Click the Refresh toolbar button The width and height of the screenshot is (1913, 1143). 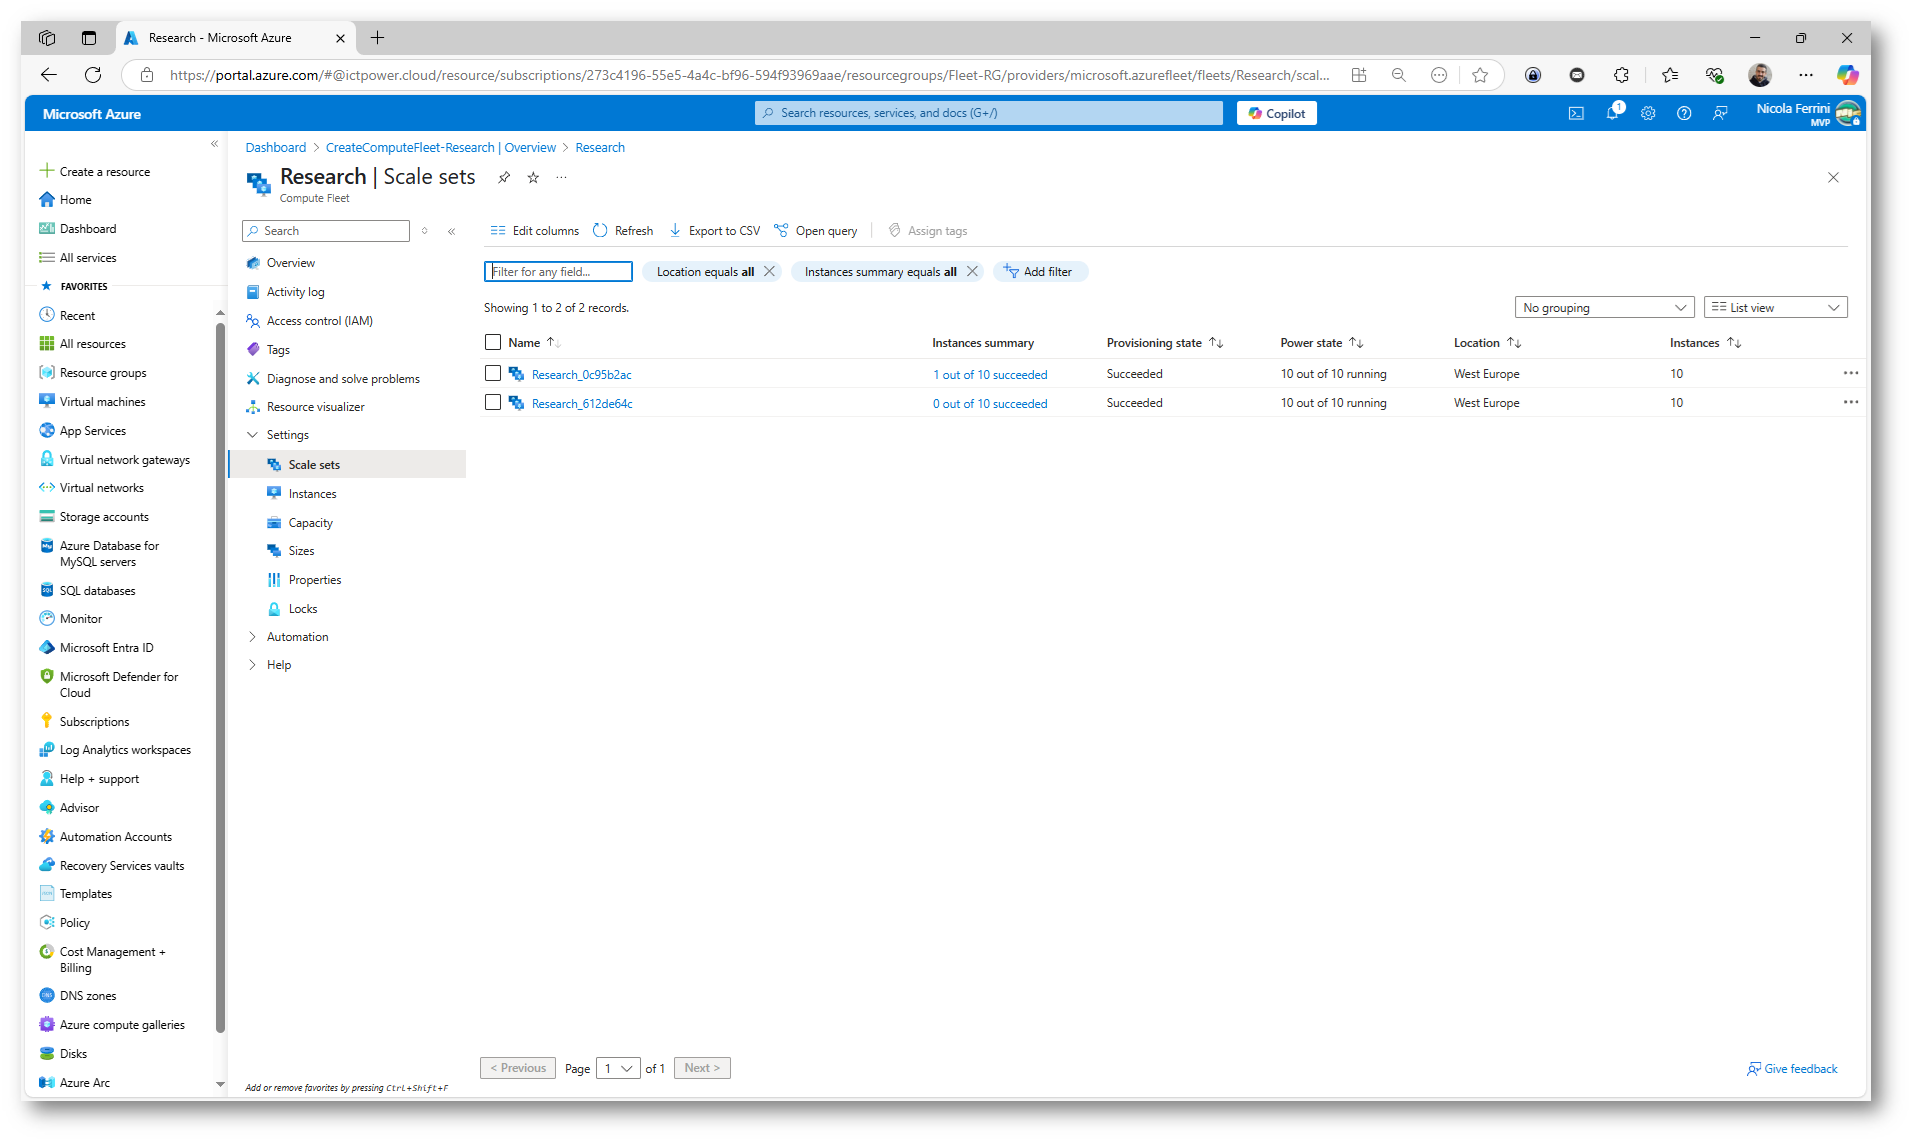point(623,231)
